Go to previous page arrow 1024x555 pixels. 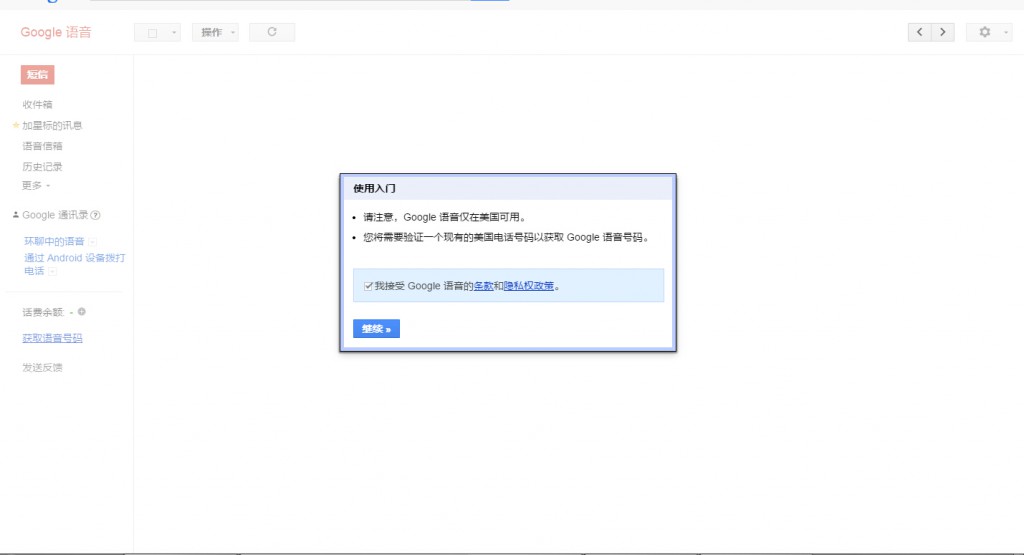(920, 32)
